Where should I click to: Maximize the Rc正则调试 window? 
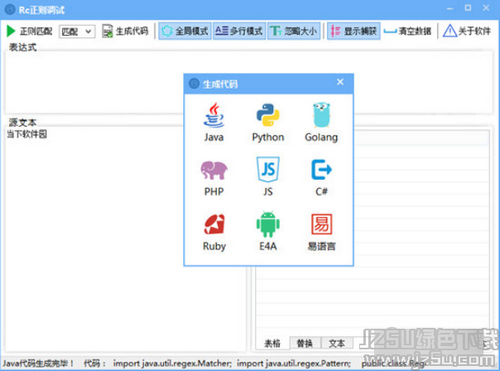click(x=468, y=8)
